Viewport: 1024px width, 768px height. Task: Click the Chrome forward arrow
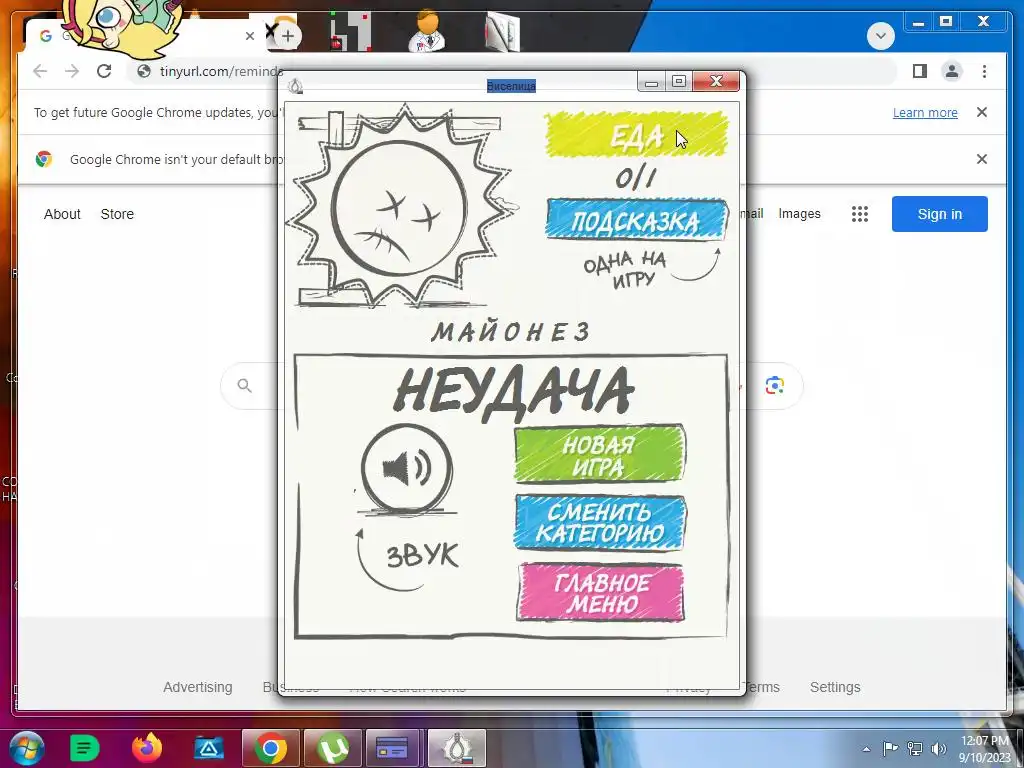point(72,71)
